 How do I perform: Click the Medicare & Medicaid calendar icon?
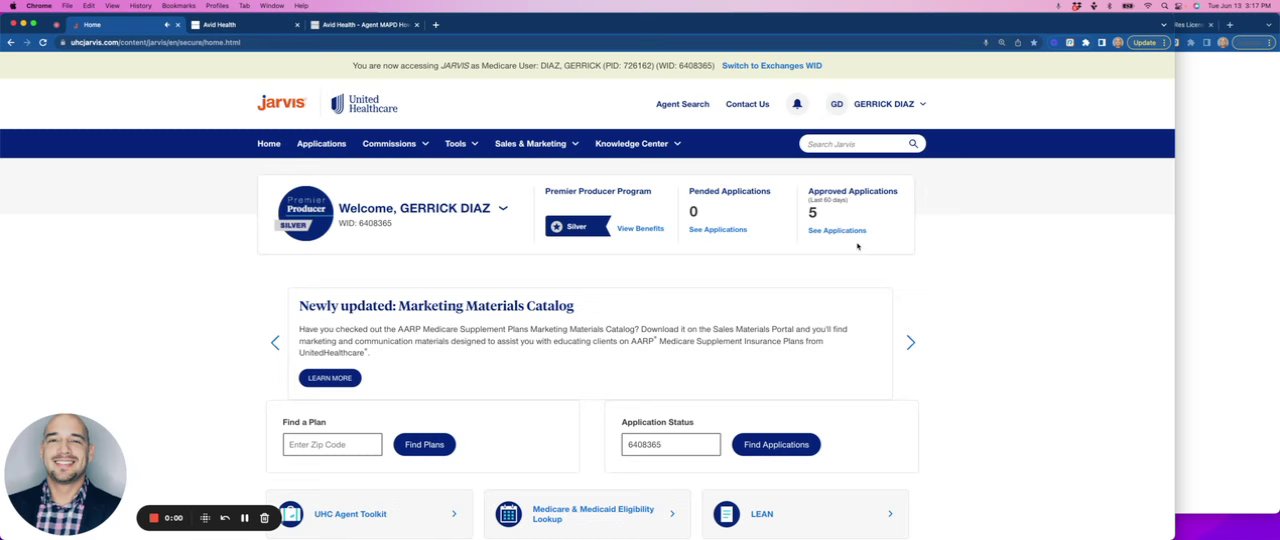[x=509, y=514]
